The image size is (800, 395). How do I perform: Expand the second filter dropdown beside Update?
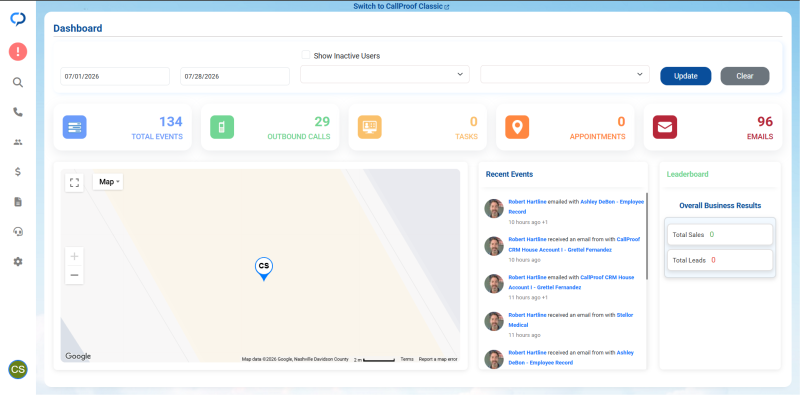[x=565, y=75]
